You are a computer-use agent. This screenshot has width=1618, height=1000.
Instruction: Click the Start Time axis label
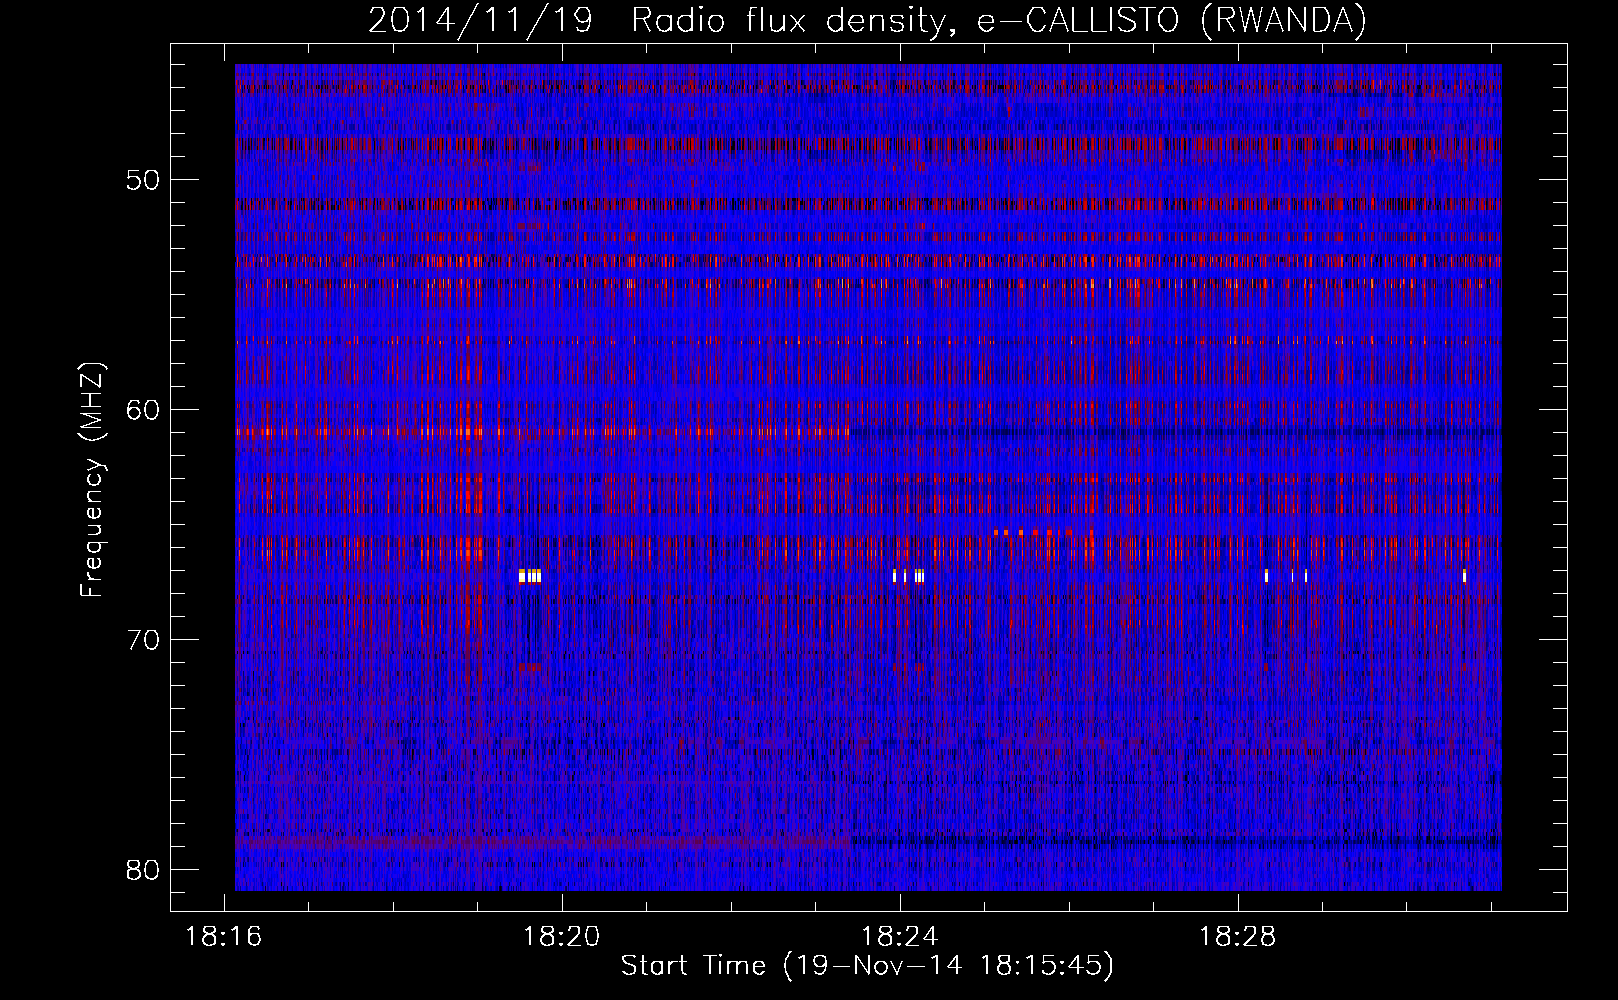867,966
